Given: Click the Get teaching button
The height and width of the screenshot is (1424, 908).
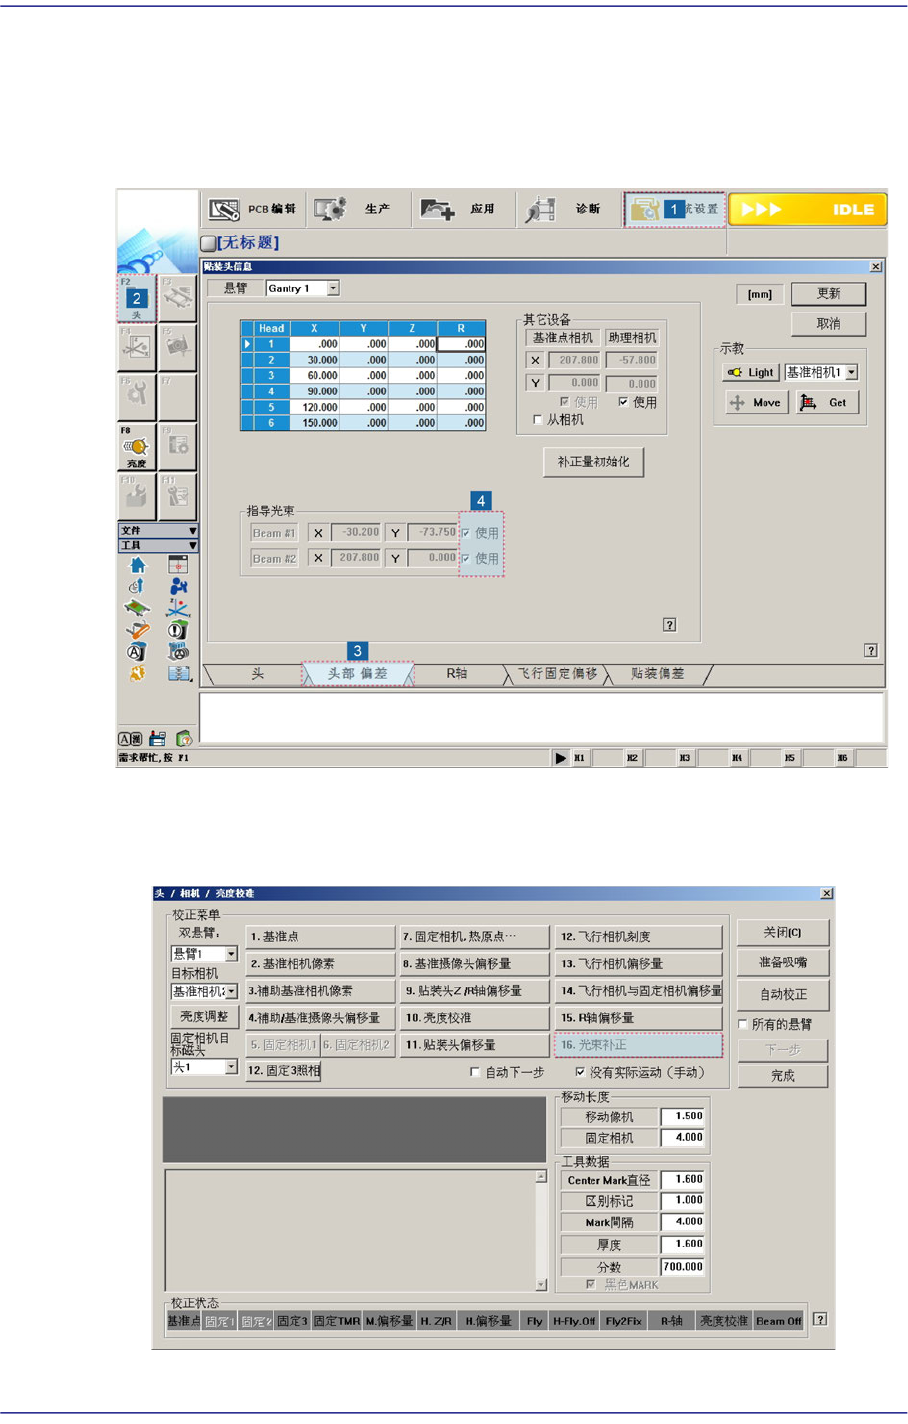Looking at the screenshot, I should coord(826,402).
